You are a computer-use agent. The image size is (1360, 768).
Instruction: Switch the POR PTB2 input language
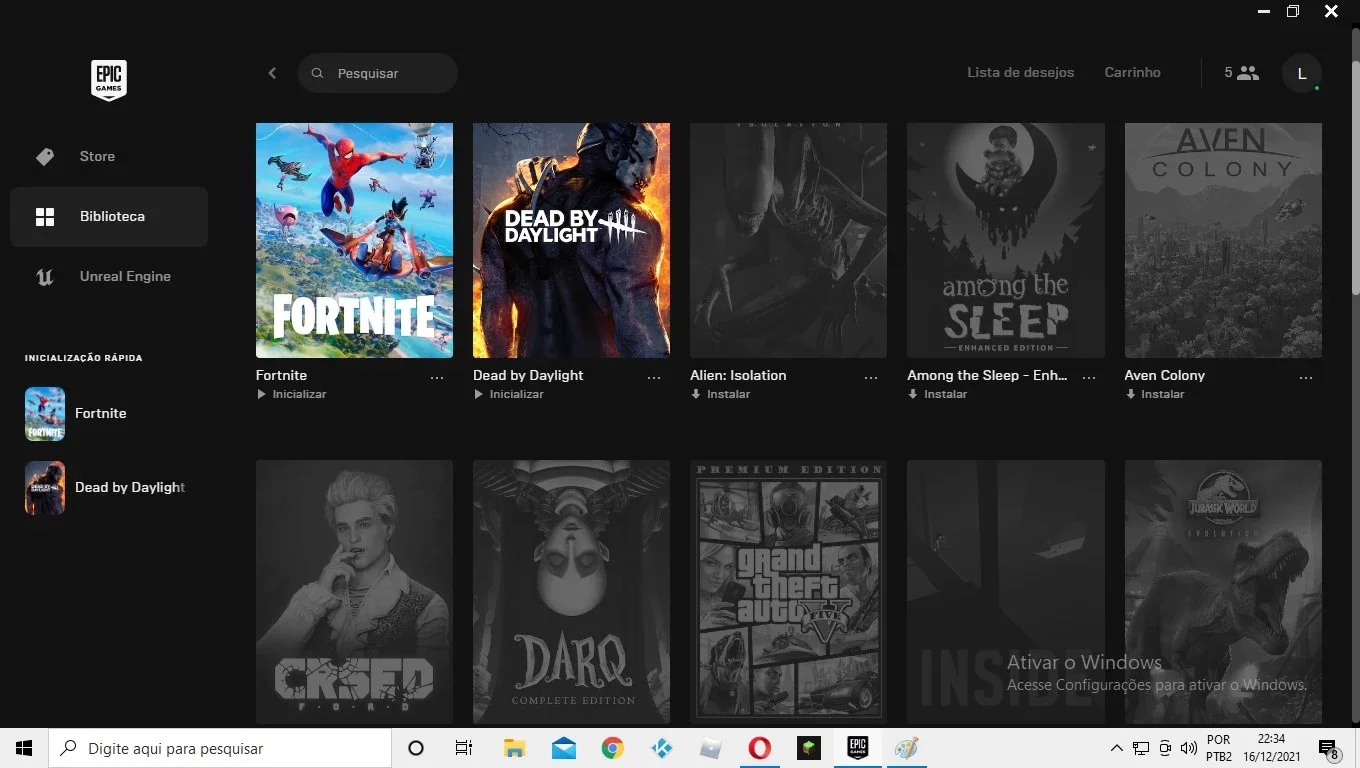[x=1219, y=748]
